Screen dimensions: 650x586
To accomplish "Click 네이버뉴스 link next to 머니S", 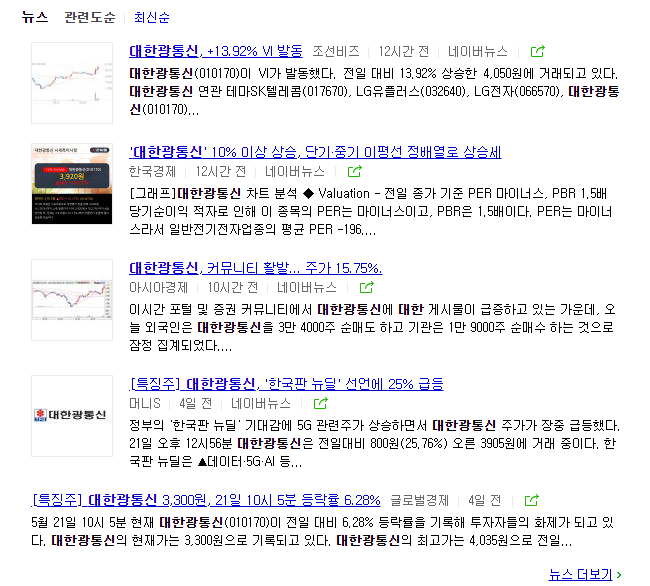I will [x=261, y=403].
